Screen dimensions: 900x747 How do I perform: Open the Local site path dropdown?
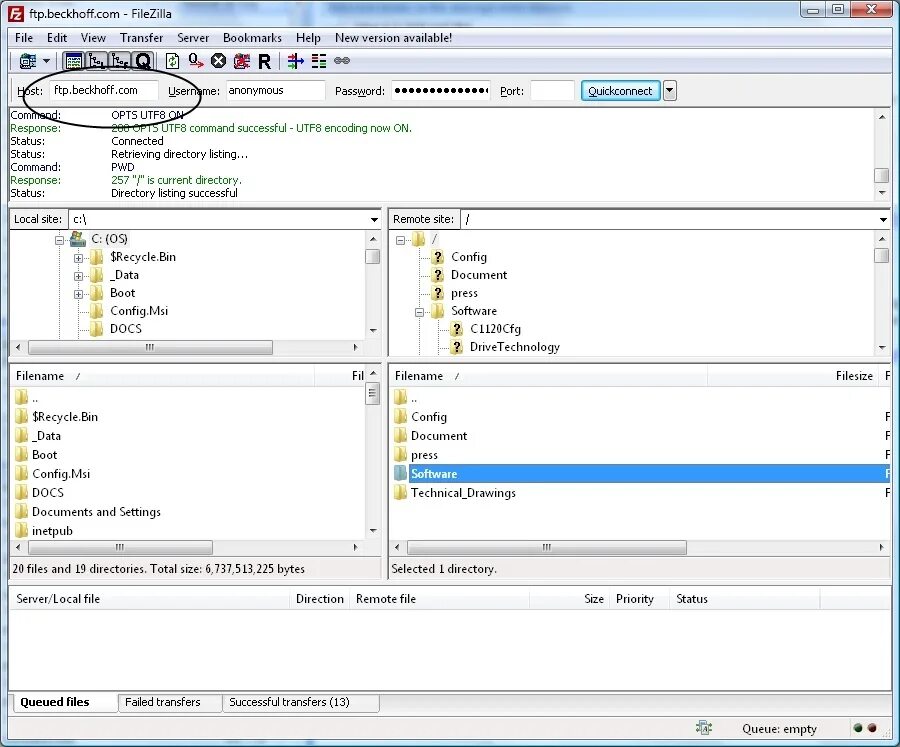pyautogui.click(x=374, y=219)
